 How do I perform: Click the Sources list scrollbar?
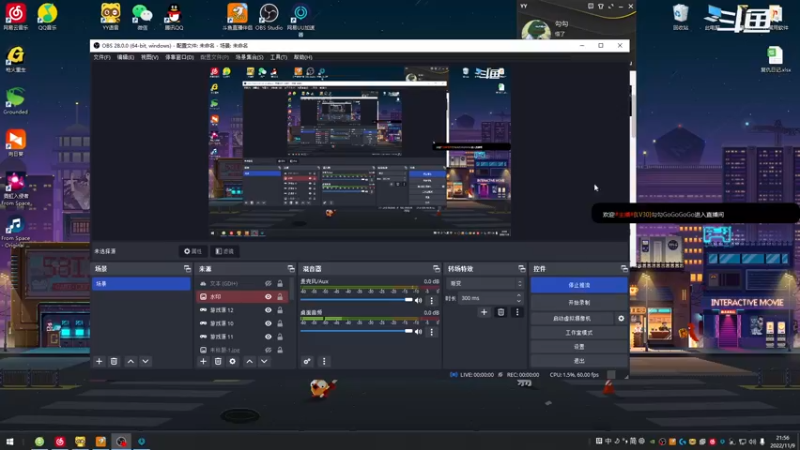point(292,289)
